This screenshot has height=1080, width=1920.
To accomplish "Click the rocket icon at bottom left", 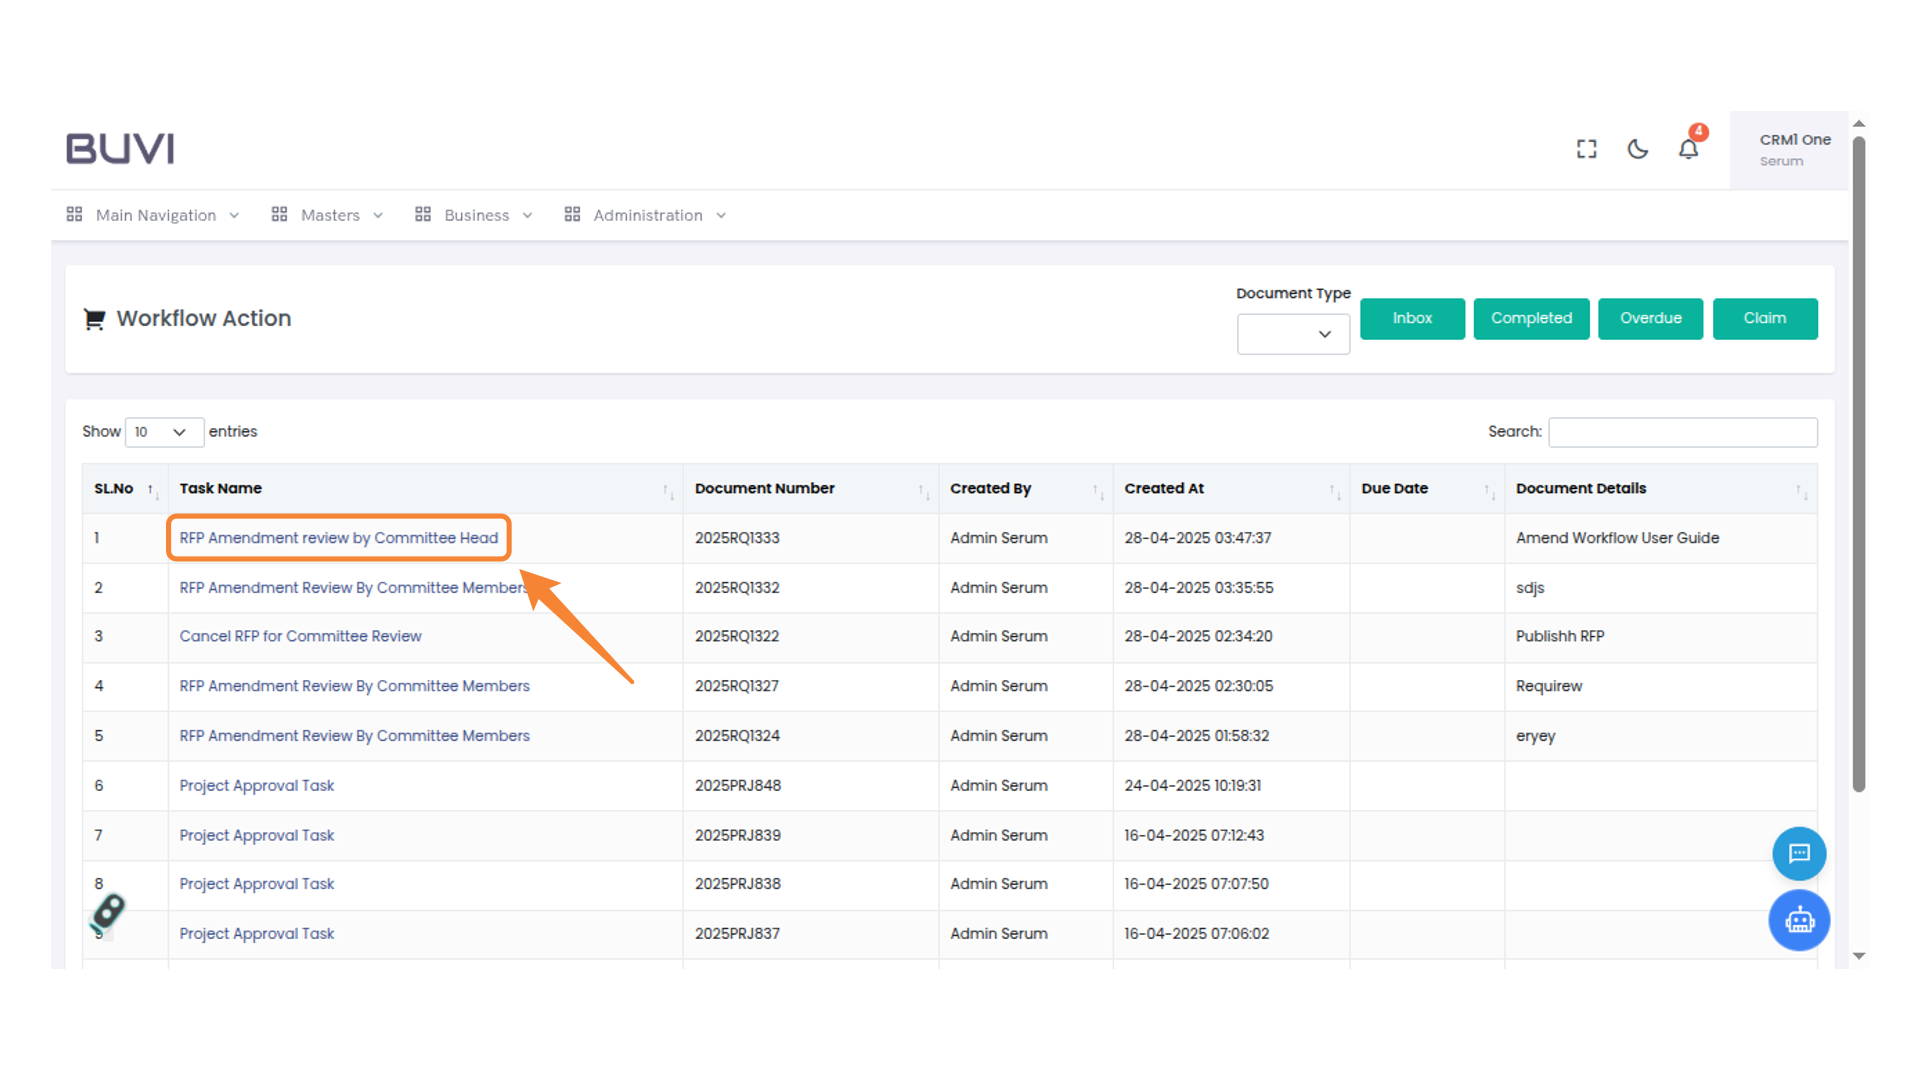I will (108, 912).
